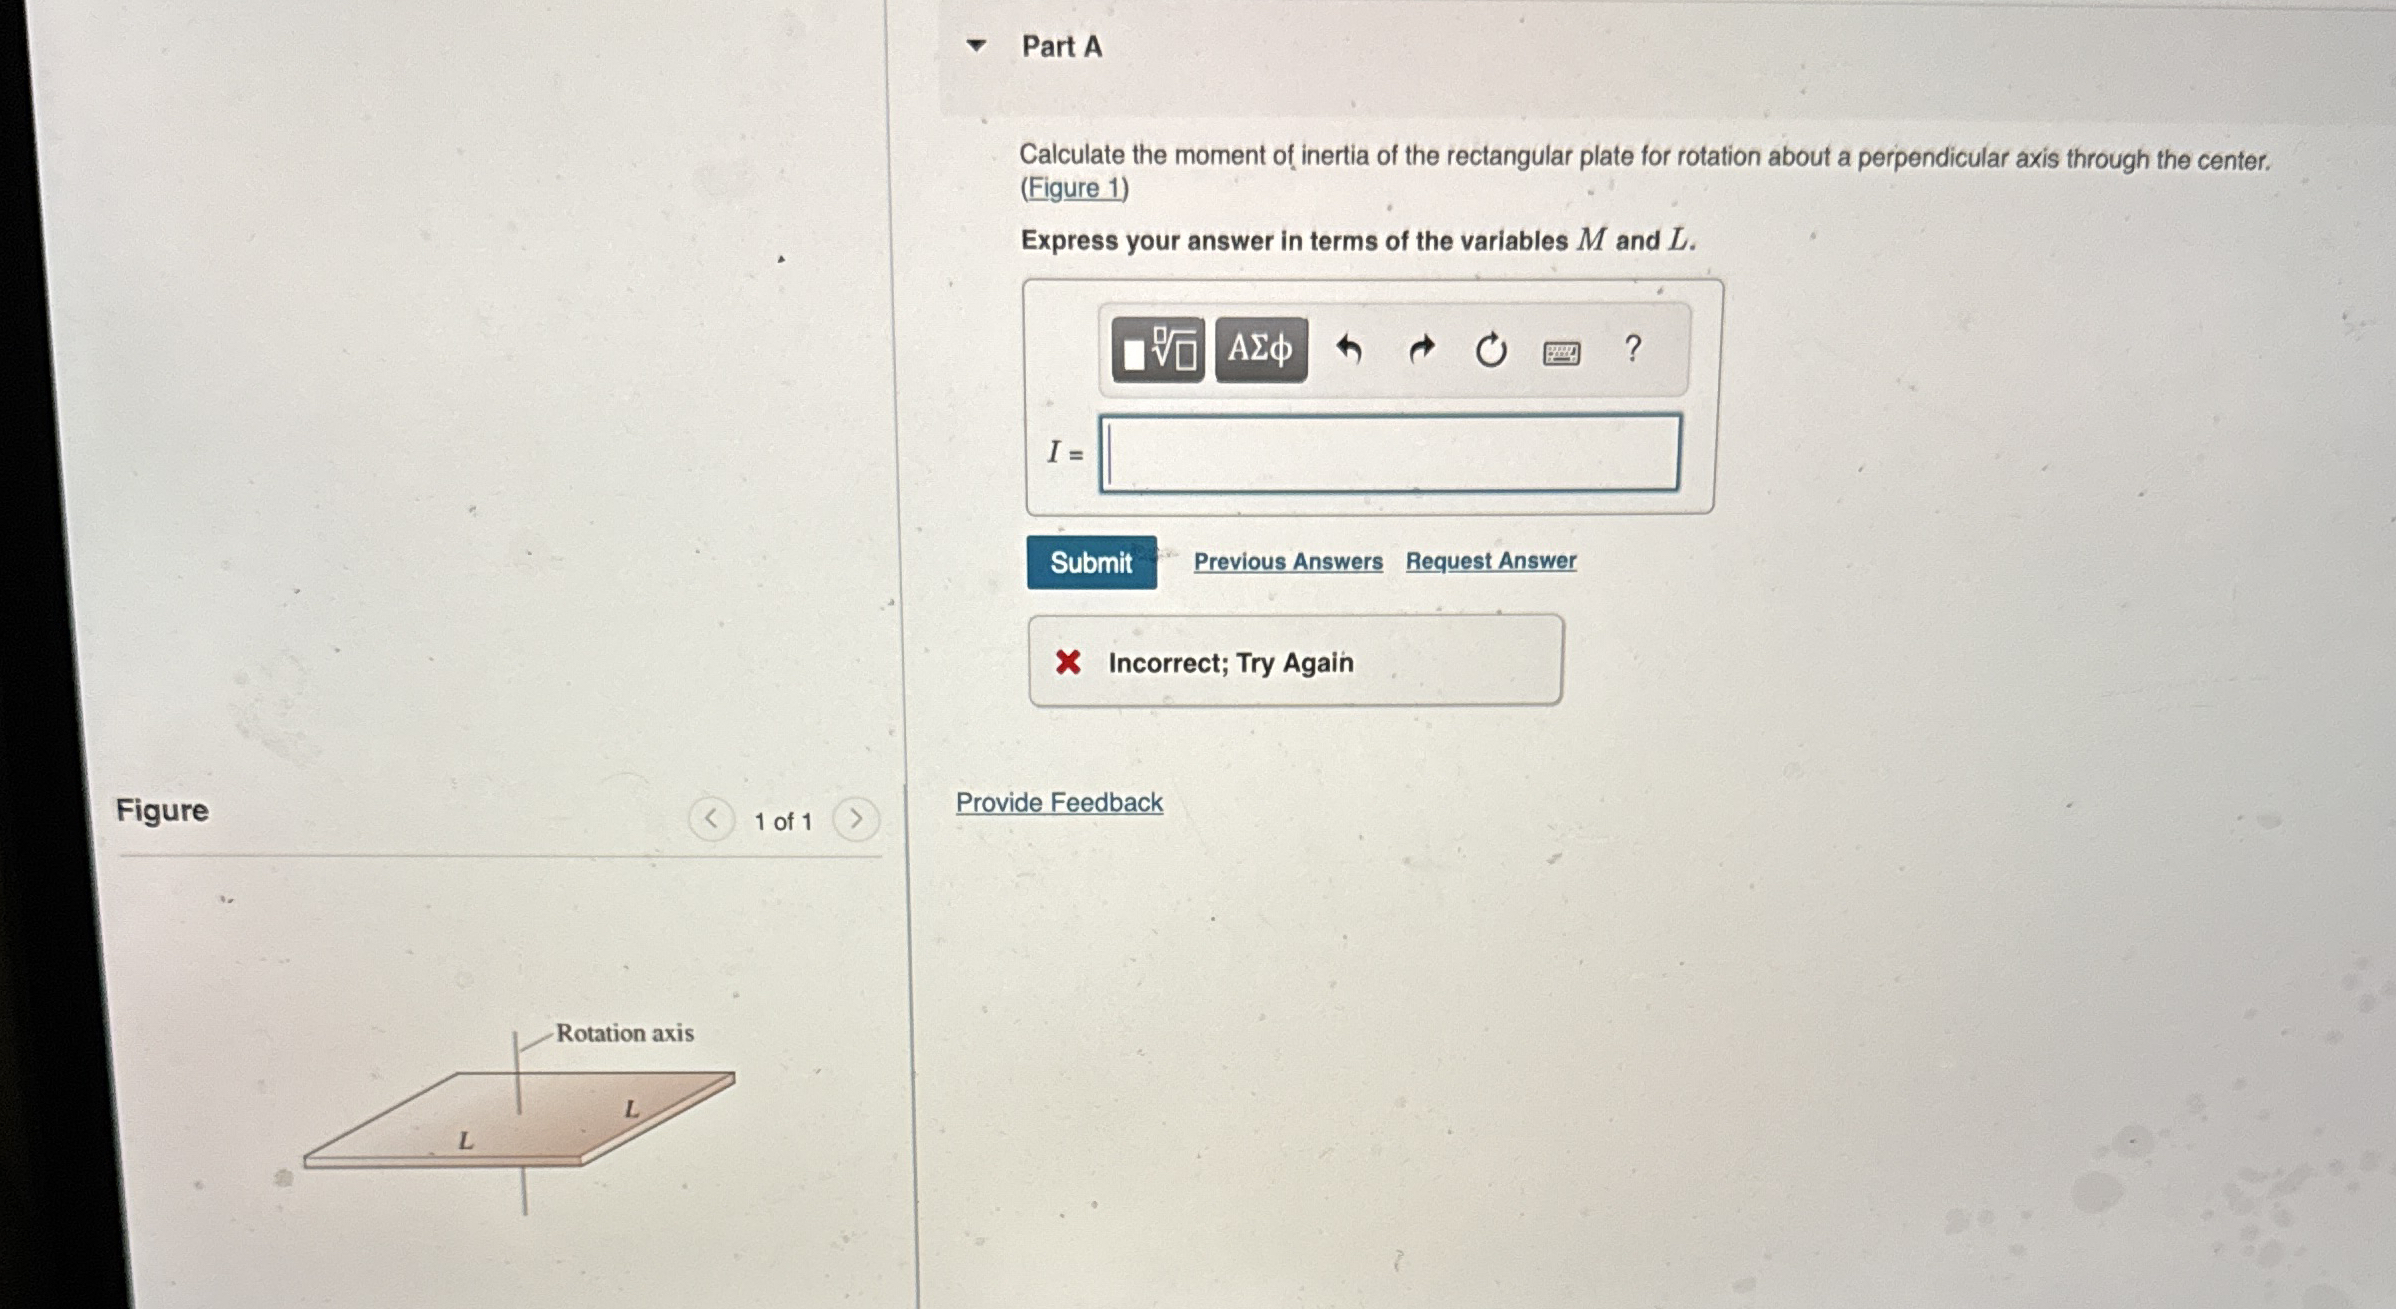
Task: Collapse the Part A section triangle
Action: tap(976, 45)
